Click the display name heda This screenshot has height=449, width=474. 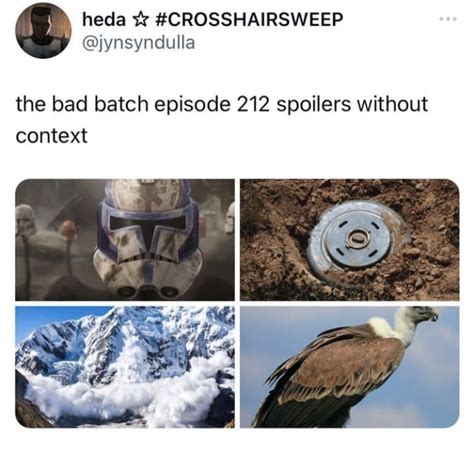[x=103, y=20]
